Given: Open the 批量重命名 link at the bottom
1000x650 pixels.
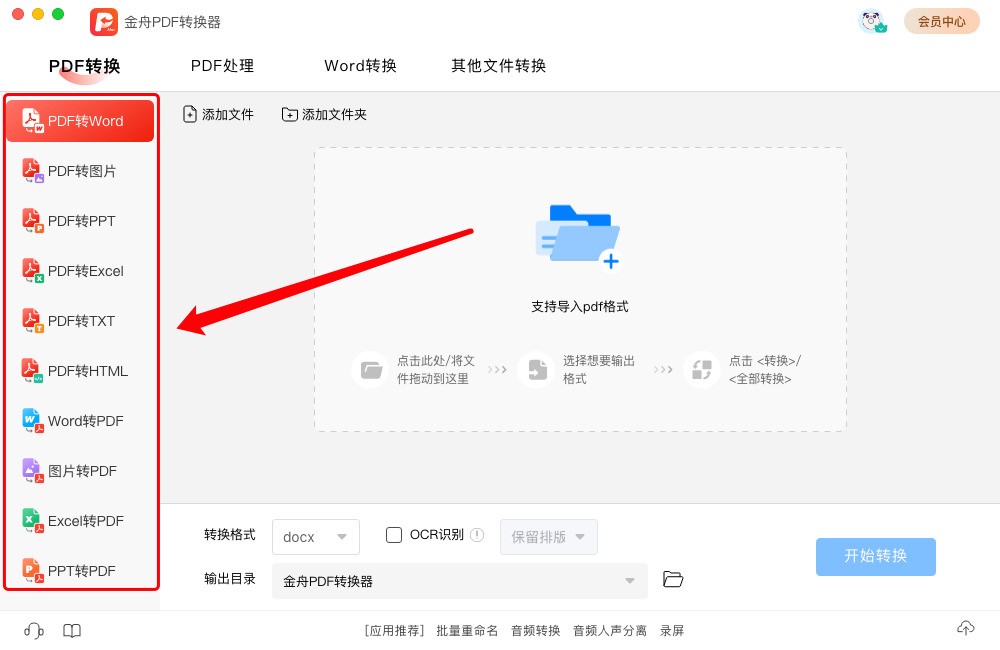Looking at the screenshot, I should pos(466,630).
